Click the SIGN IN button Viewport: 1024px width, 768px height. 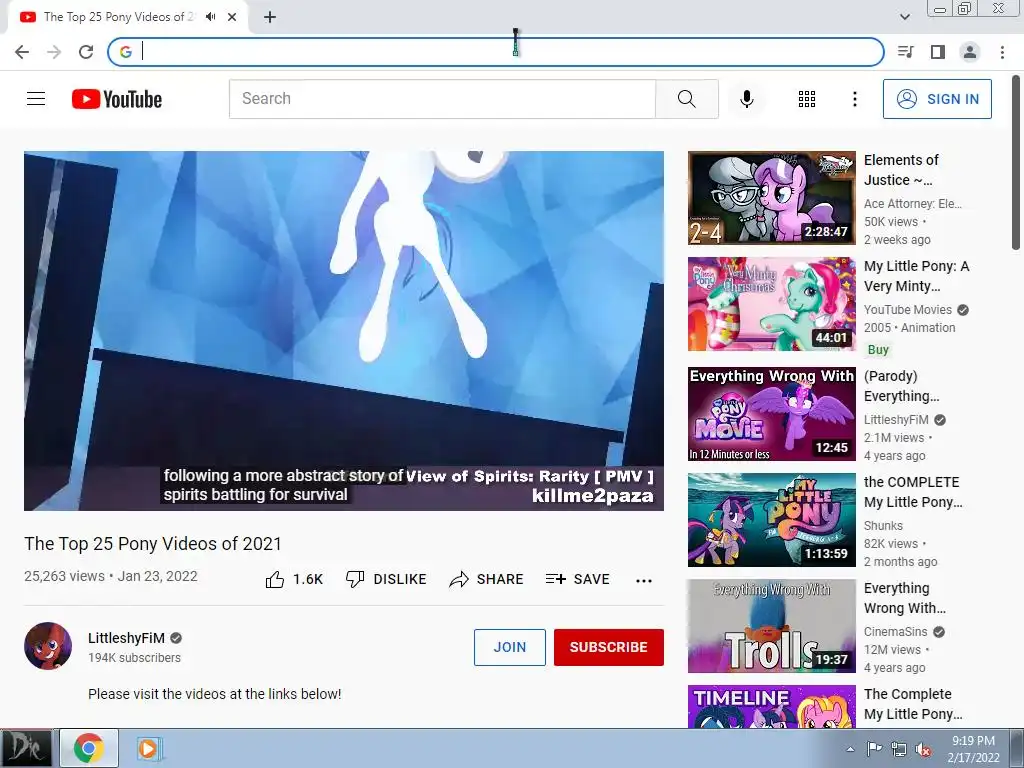pos(937,99)
